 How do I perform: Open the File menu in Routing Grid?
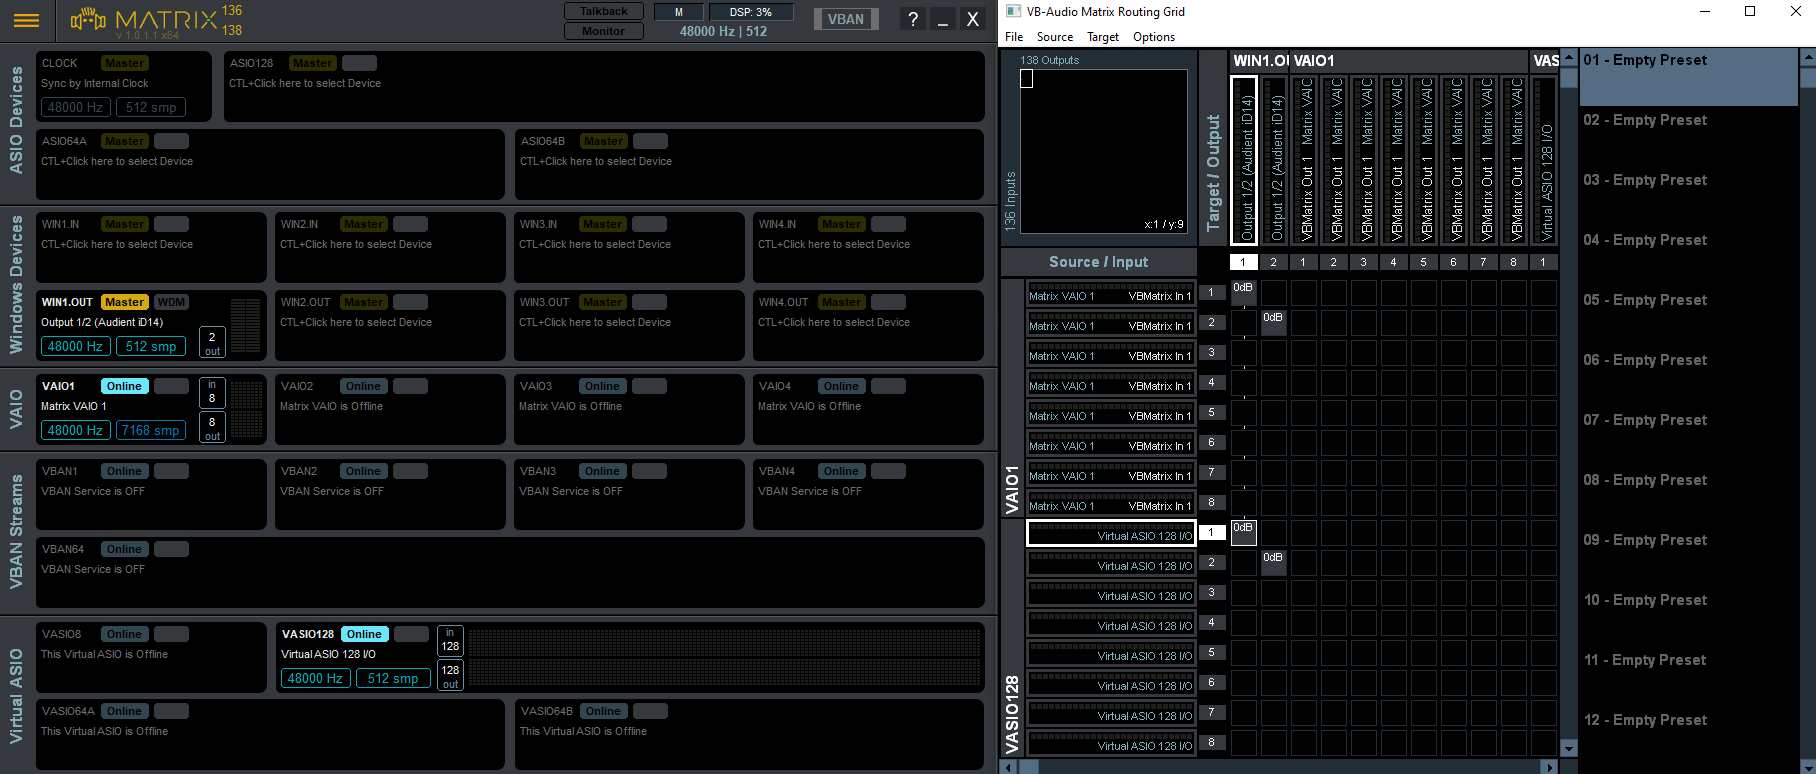coord(1014,37)
